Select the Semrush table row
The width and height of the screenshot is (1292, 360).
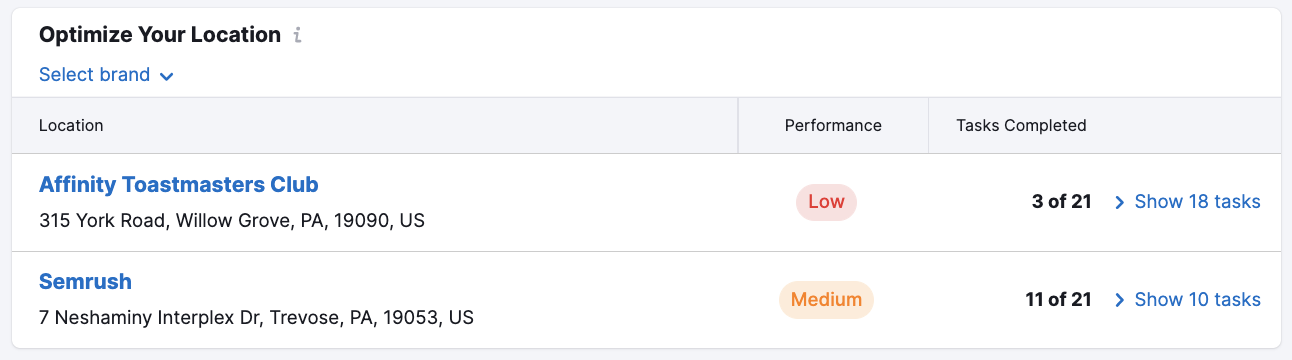[x=646, y=300]
